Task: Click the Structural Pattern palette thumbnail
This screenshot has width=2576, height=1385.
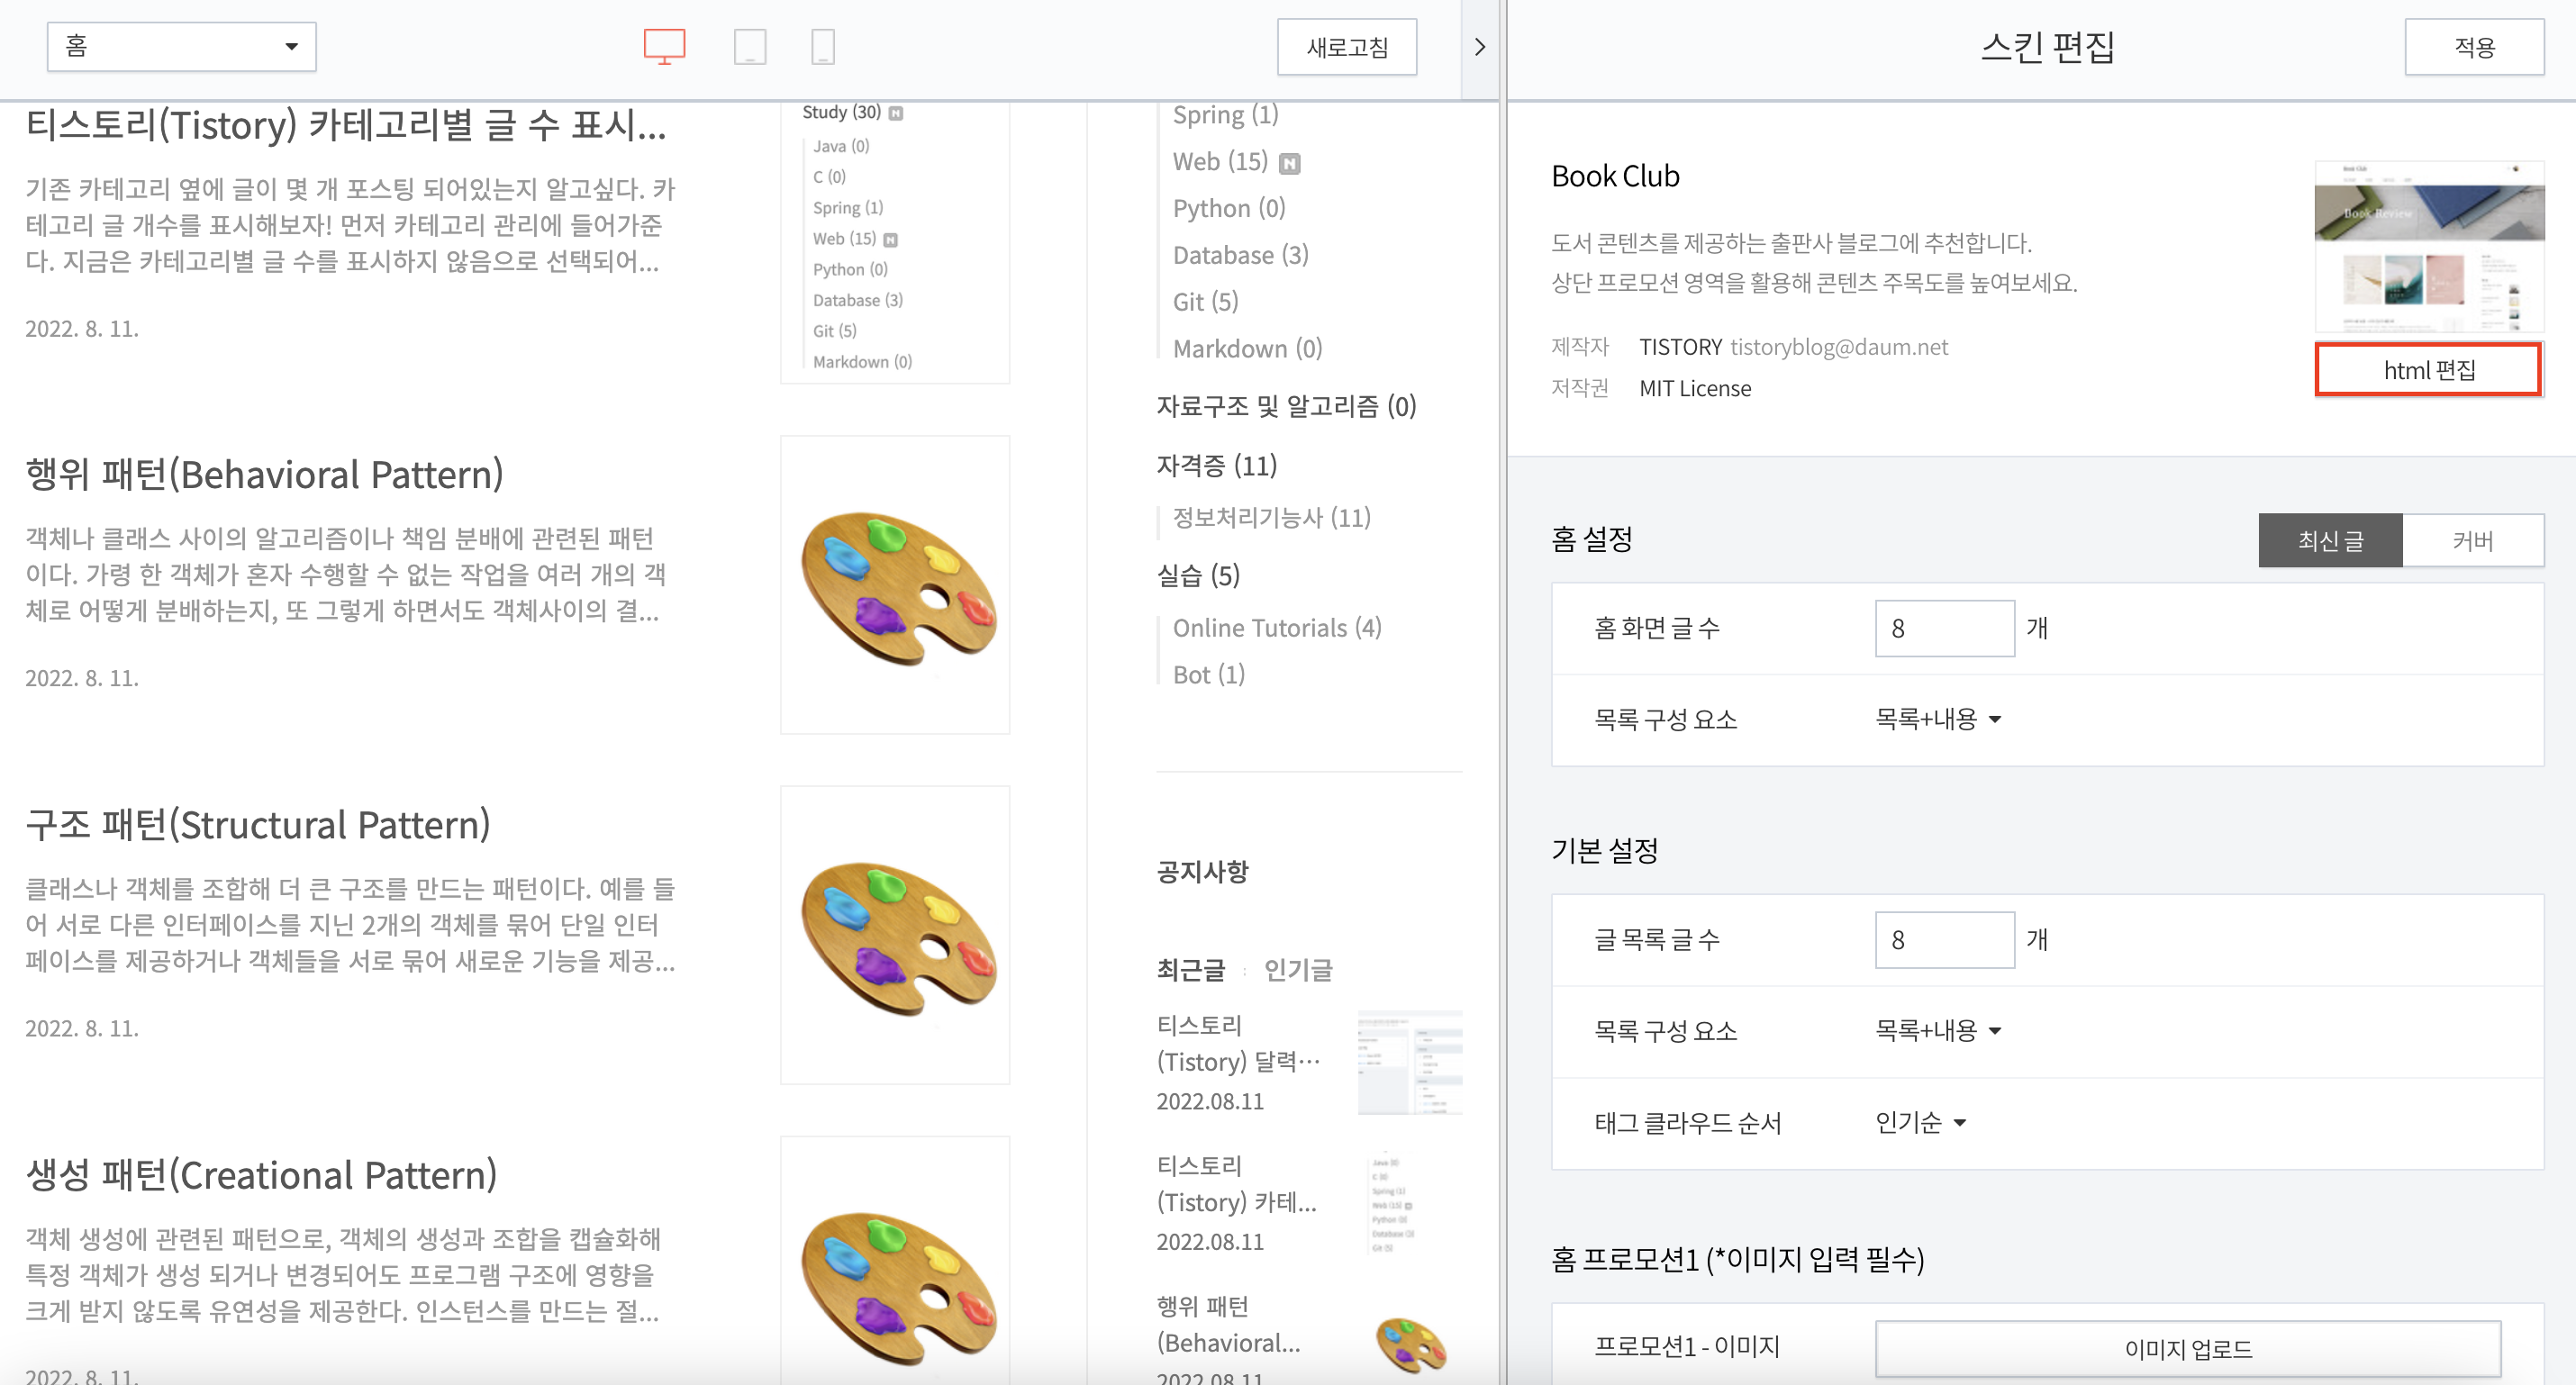Action: [896, 935]
